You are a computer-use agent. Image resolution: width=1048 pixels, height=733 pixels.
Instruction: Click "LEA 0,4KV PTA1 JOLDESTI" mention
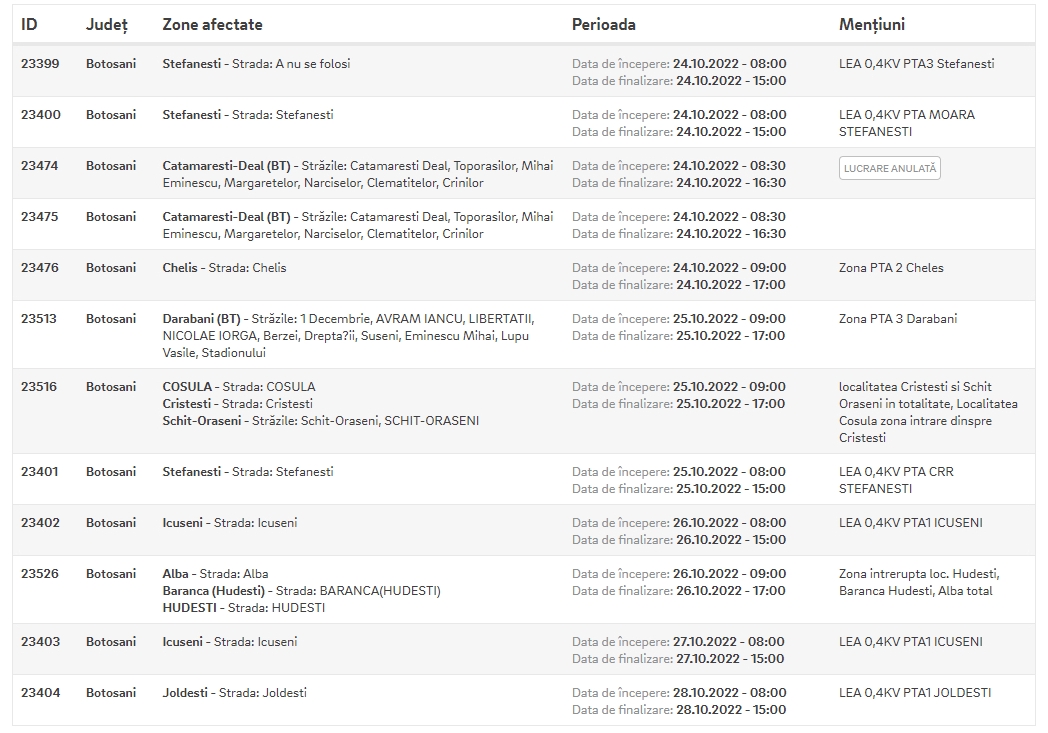914,693
